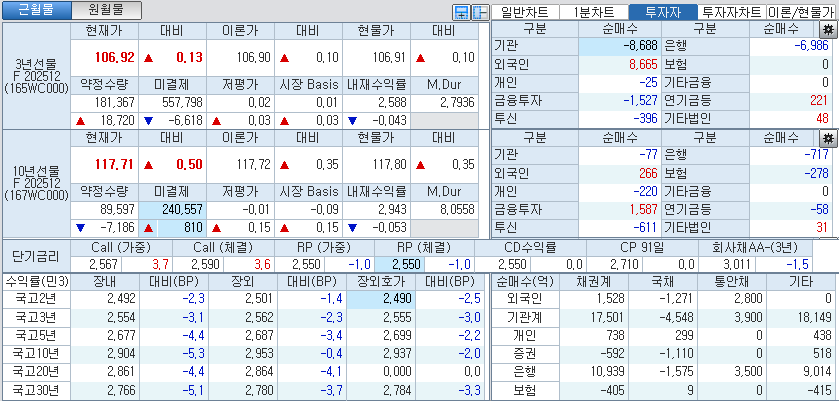This screenshot has height=401, width=839.
Task: Click the highlighted open interest 240,557
Action: coord(182,209)
